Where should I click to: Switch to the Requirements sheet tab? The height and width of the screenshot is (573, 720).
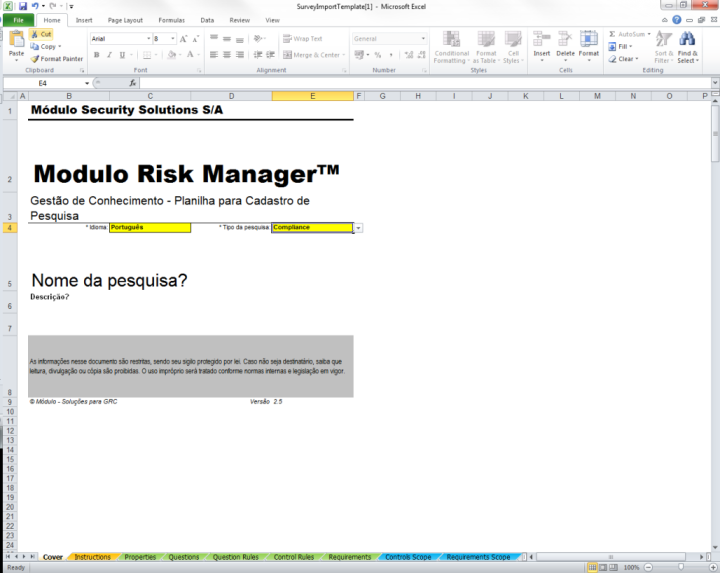(349, 557)
